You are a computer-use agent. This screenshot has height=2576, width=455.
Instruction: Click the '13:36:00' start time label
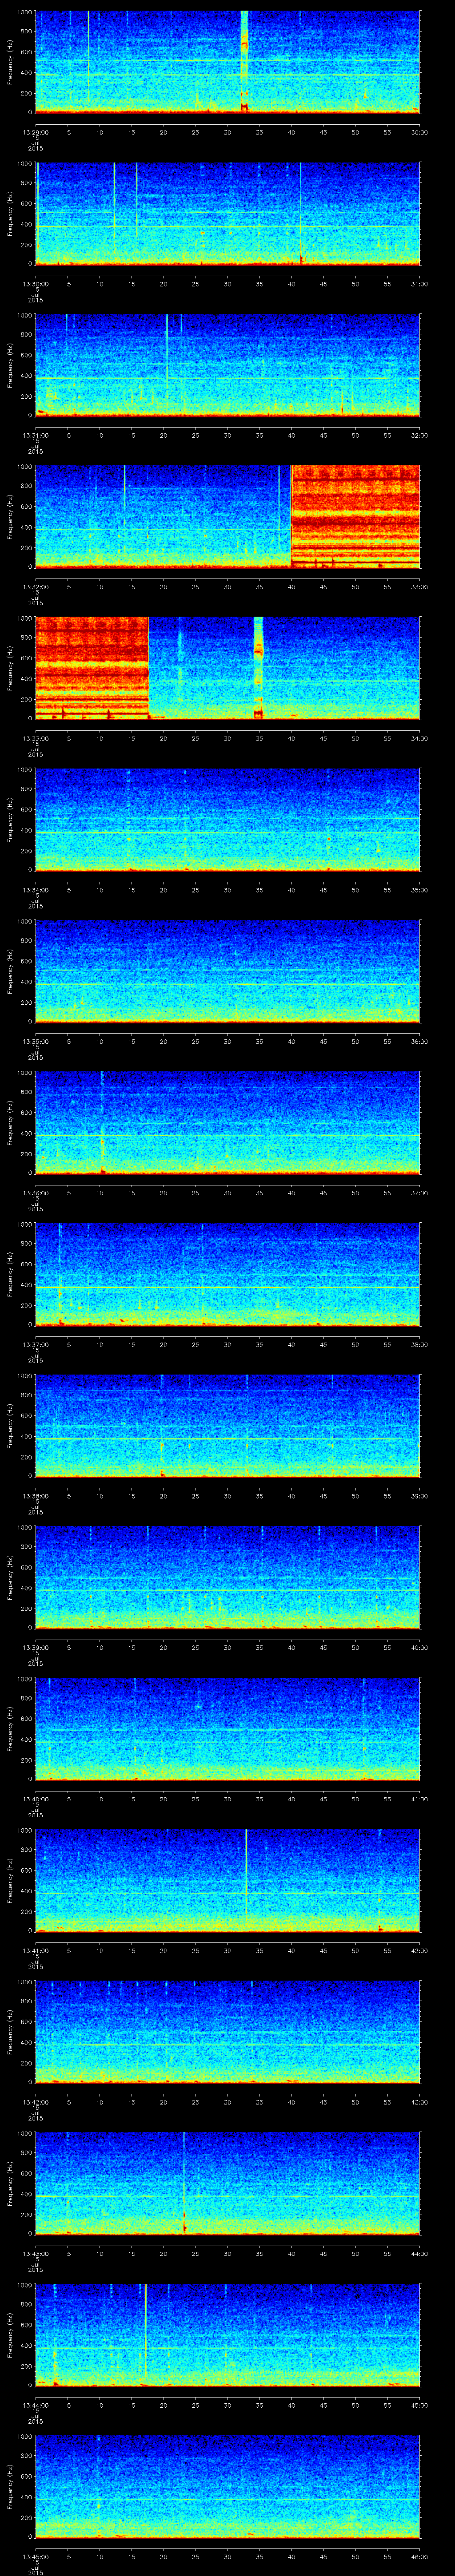[35, 1193]
